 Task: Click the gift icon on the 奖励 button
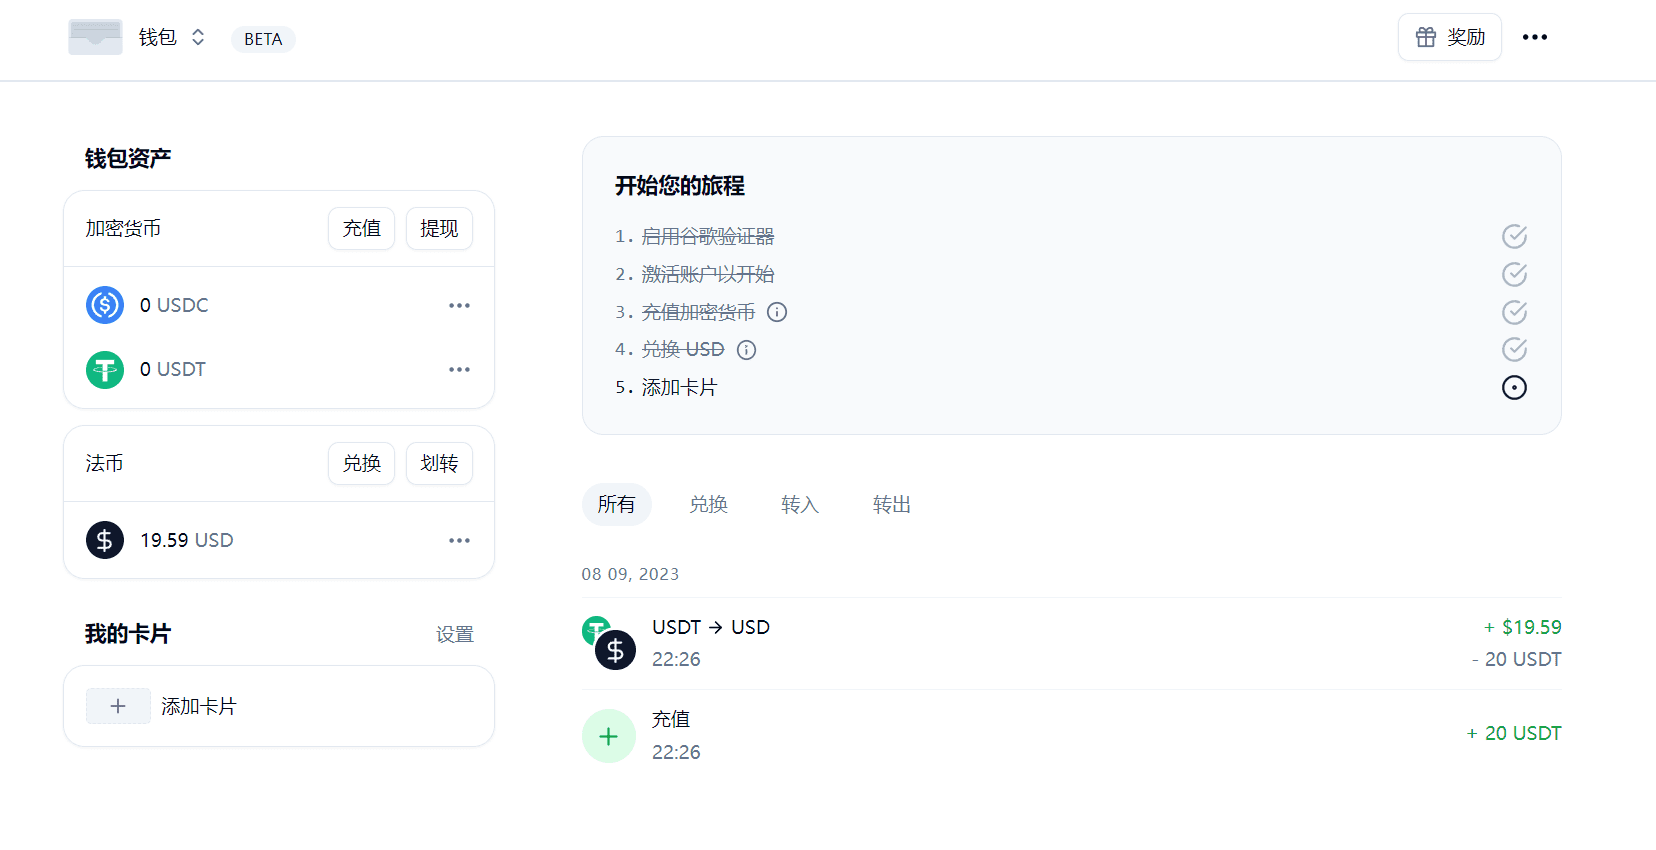coord(1426,36)
